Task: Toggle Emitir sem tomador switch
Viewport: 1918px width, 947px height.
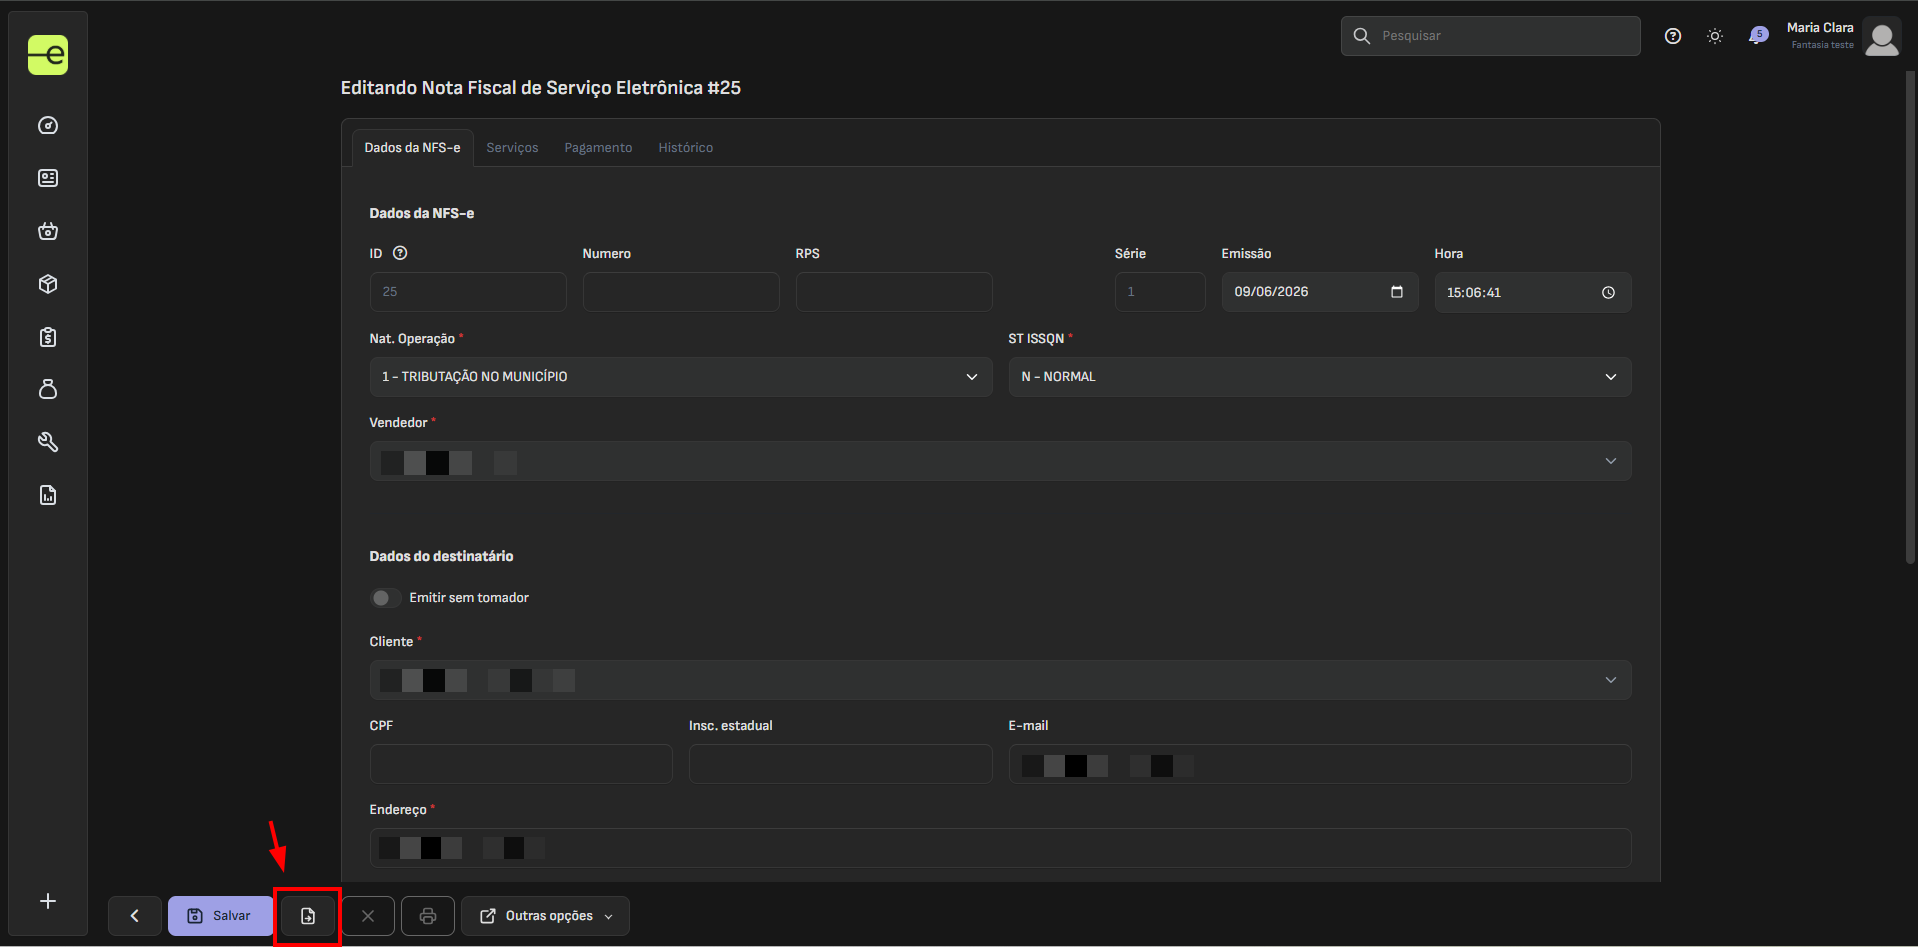Action: point(385,598)
